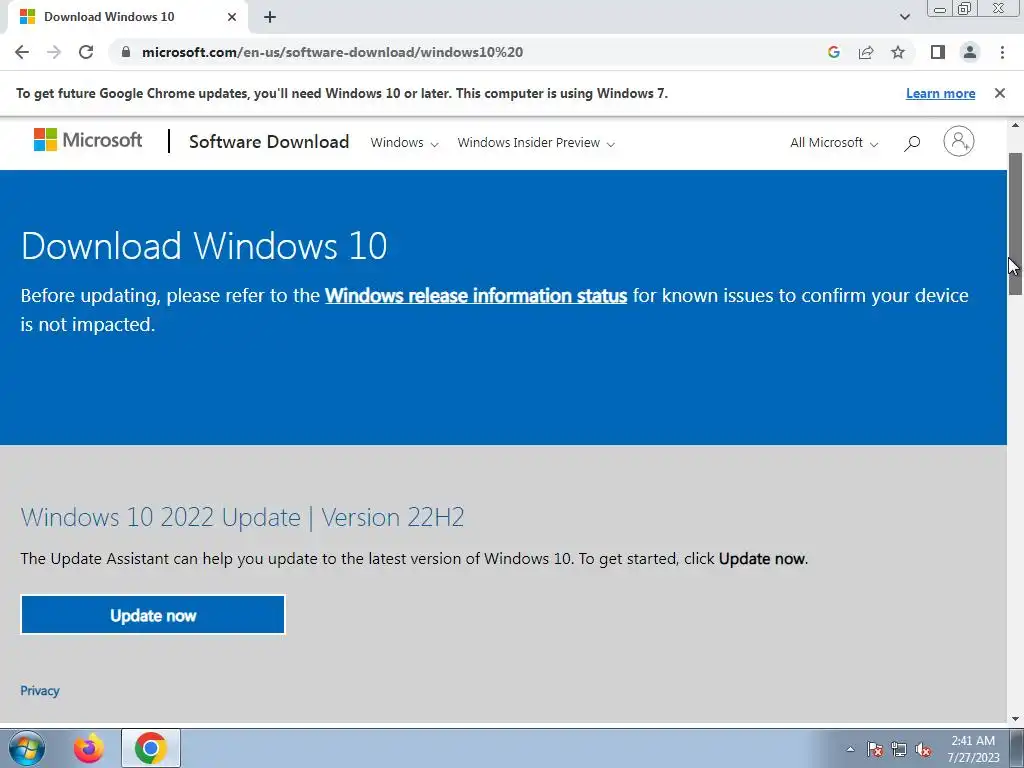This screenshot has height=768, width=1024.
Task: Focus the address bar URL
Action: coord(332,52)
